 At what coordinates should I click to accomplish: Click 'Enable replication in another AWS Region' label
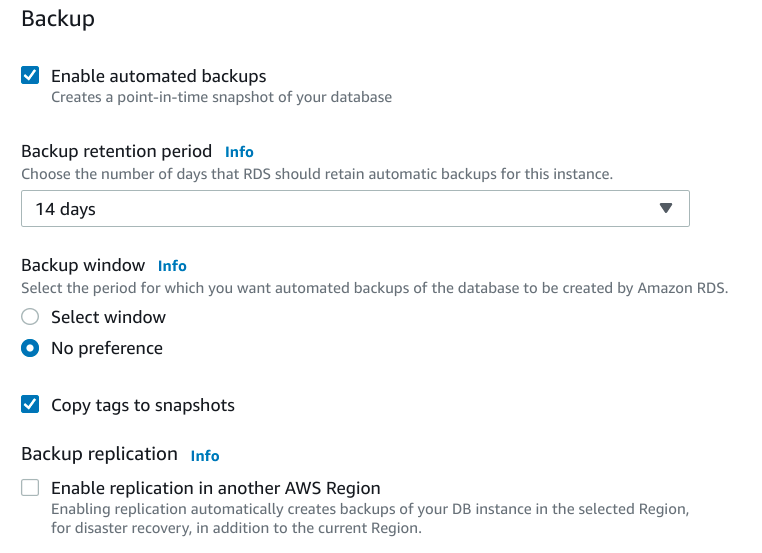pyautogui.click(x=215, y=488)
